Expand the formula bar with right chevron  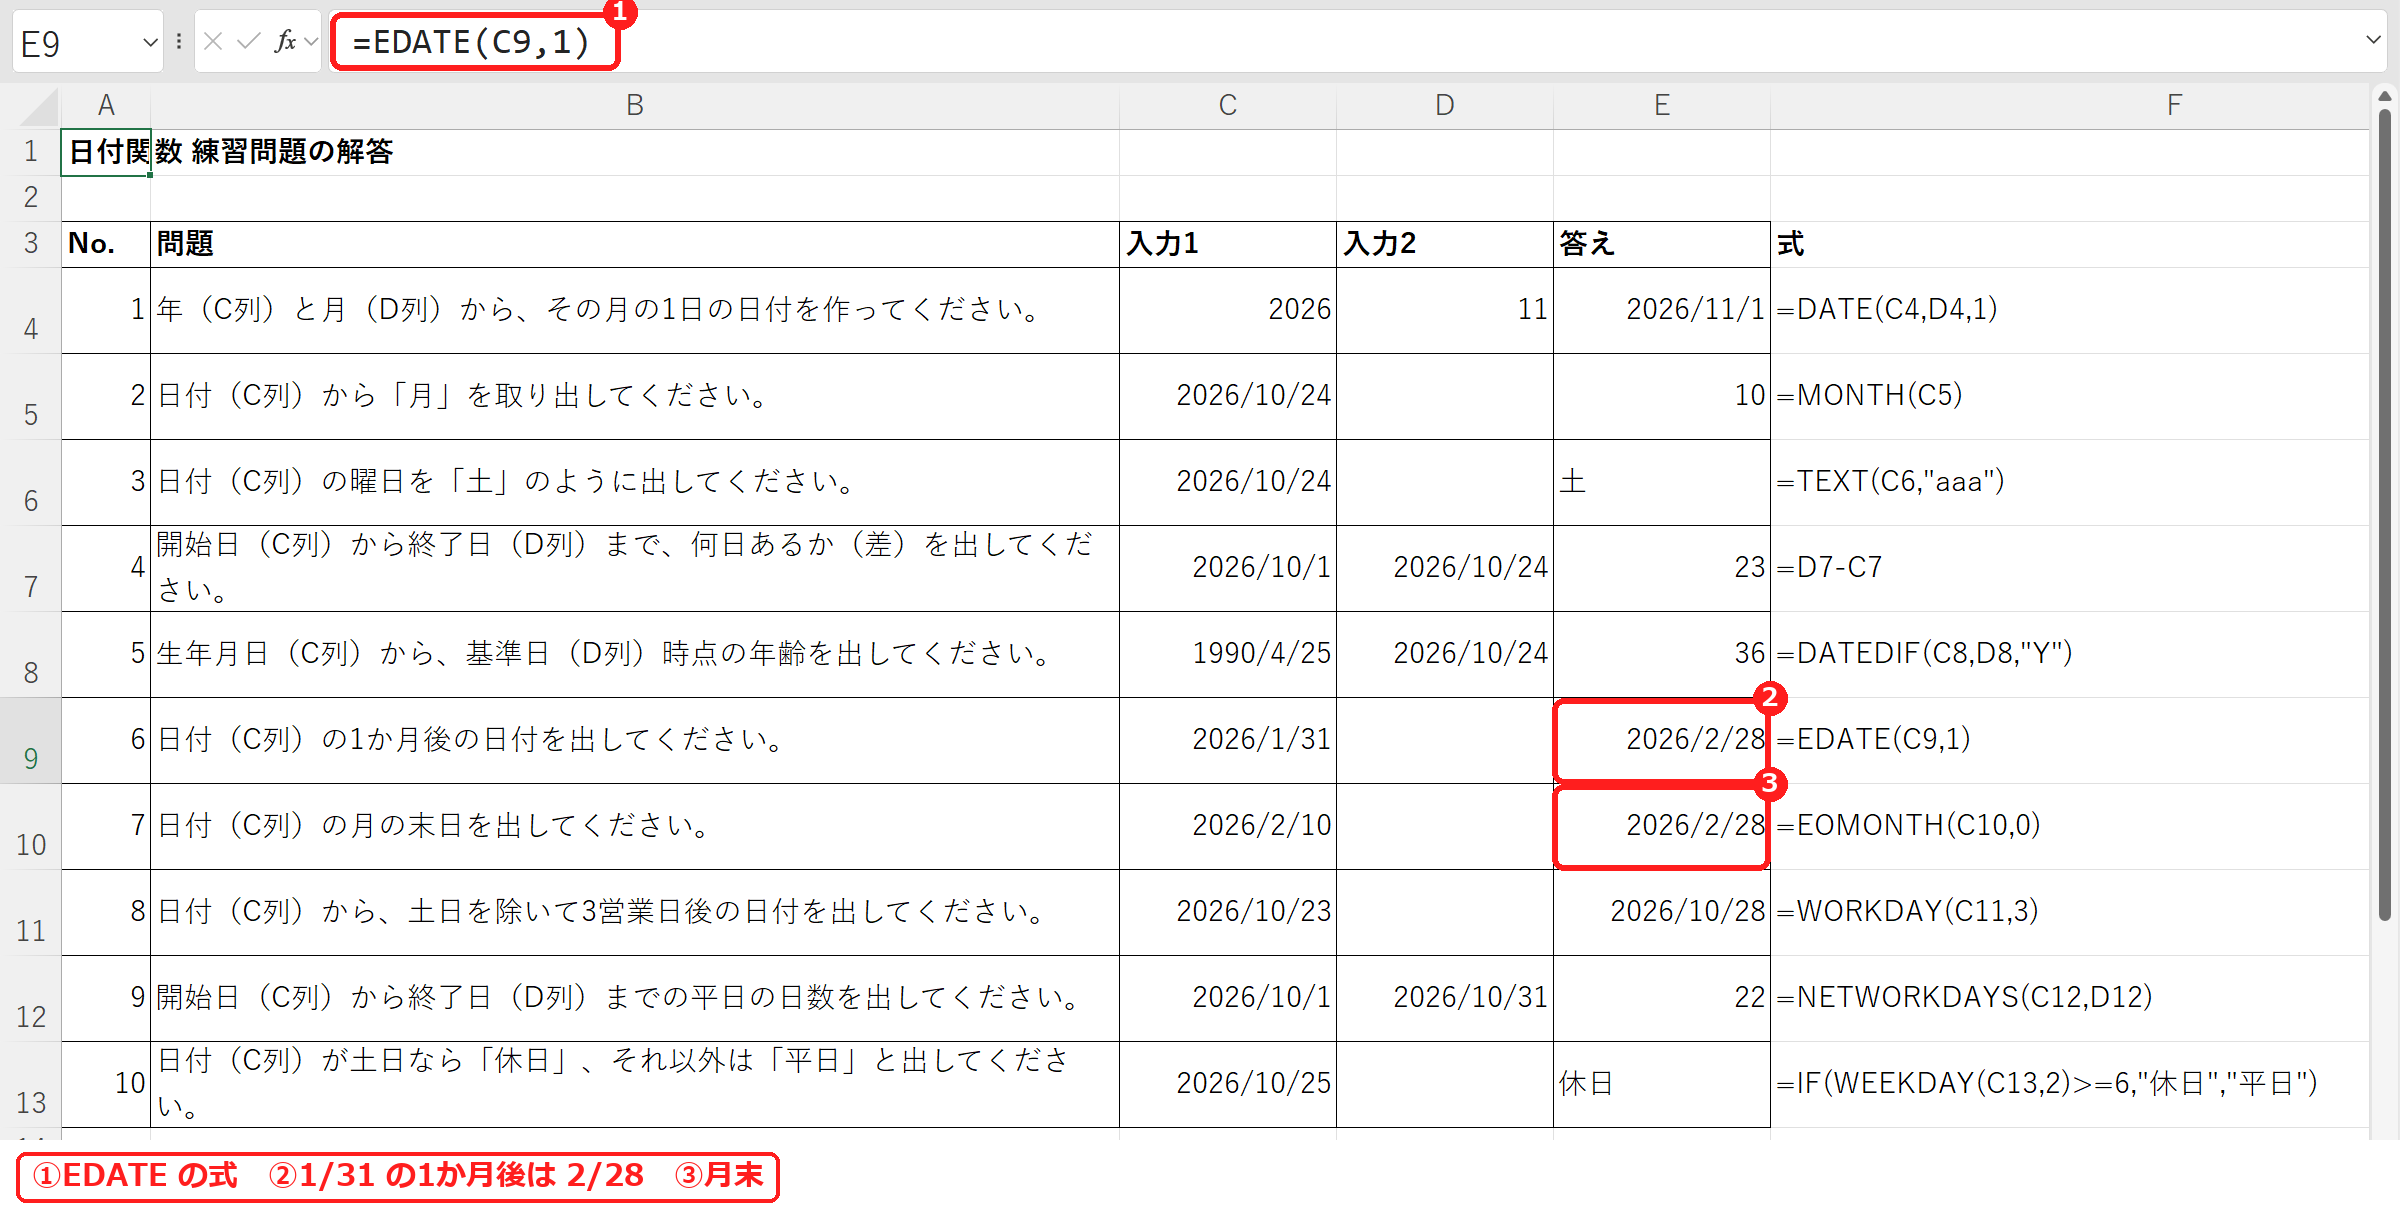[2373, 40]
